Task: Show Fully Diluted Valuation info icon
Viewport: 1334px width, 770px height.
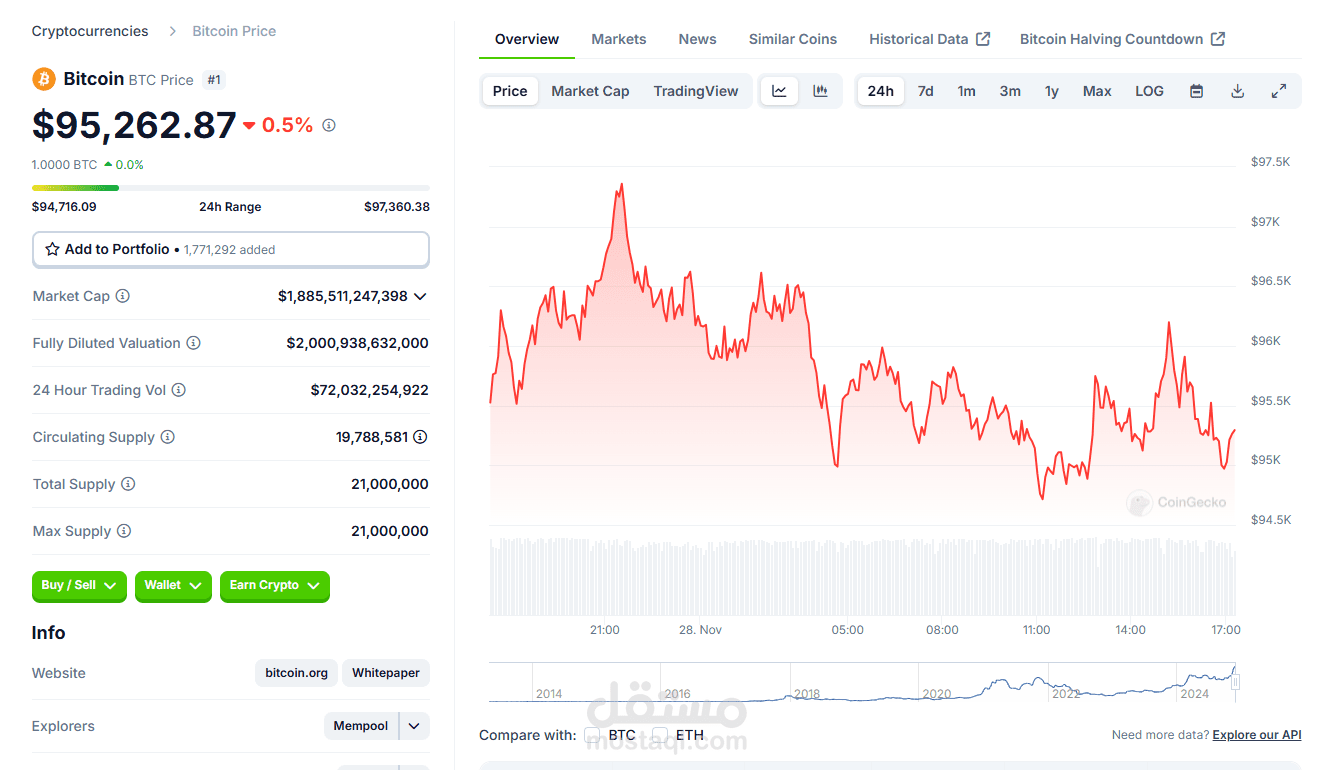Action: click(193, 343)
